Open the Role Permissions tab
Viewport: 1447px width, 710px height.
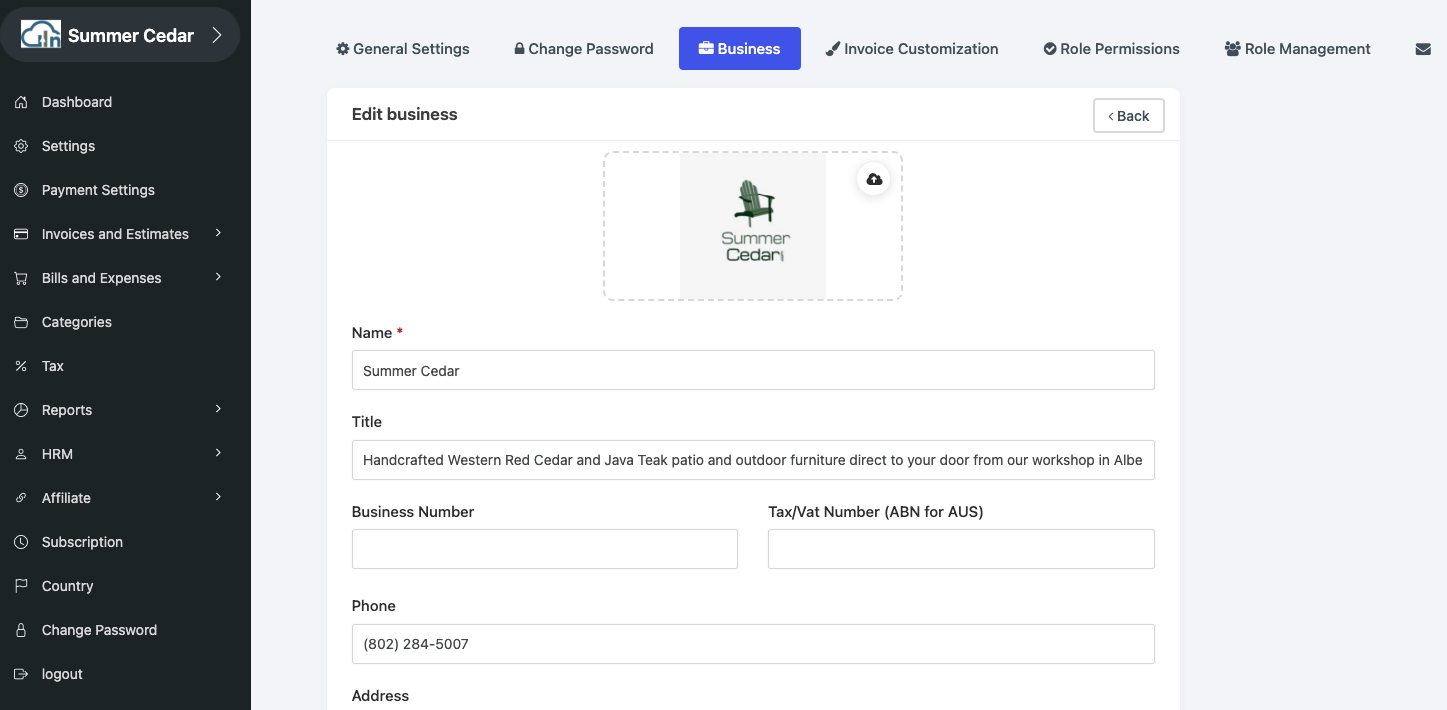pos(1111,49)
